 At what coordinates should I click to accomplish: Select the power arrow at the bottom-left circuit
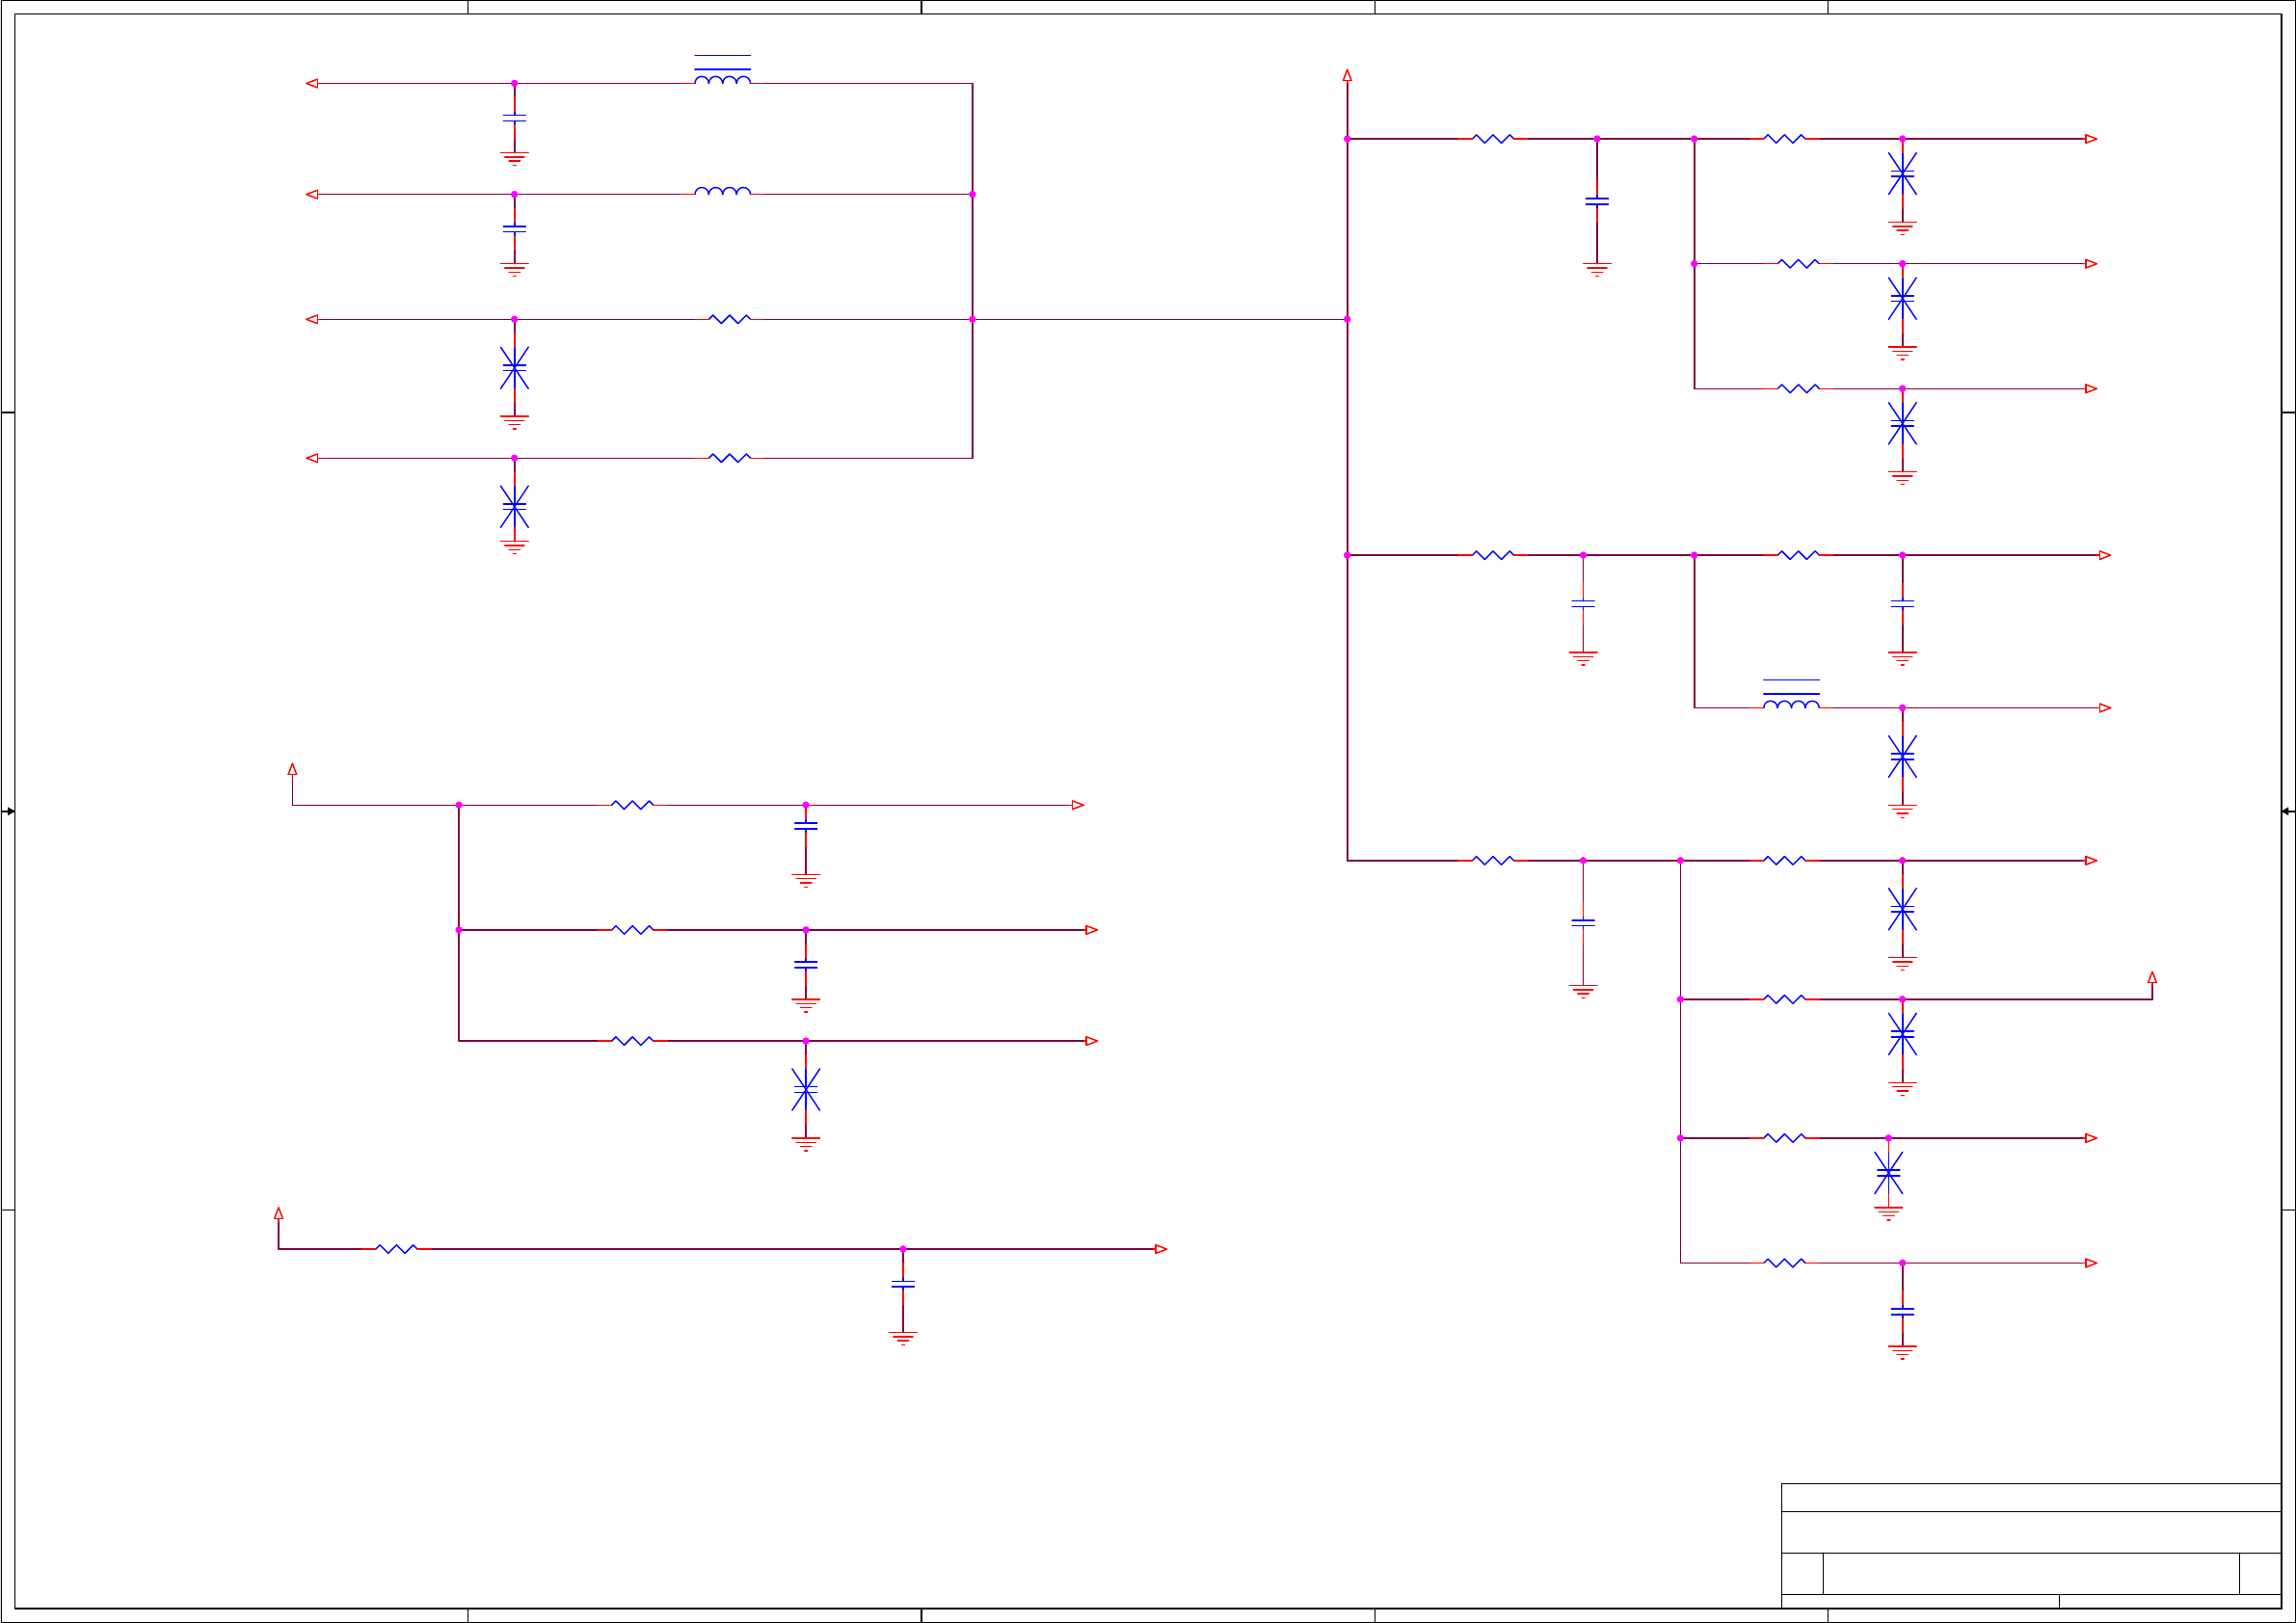click(278, 1214)
